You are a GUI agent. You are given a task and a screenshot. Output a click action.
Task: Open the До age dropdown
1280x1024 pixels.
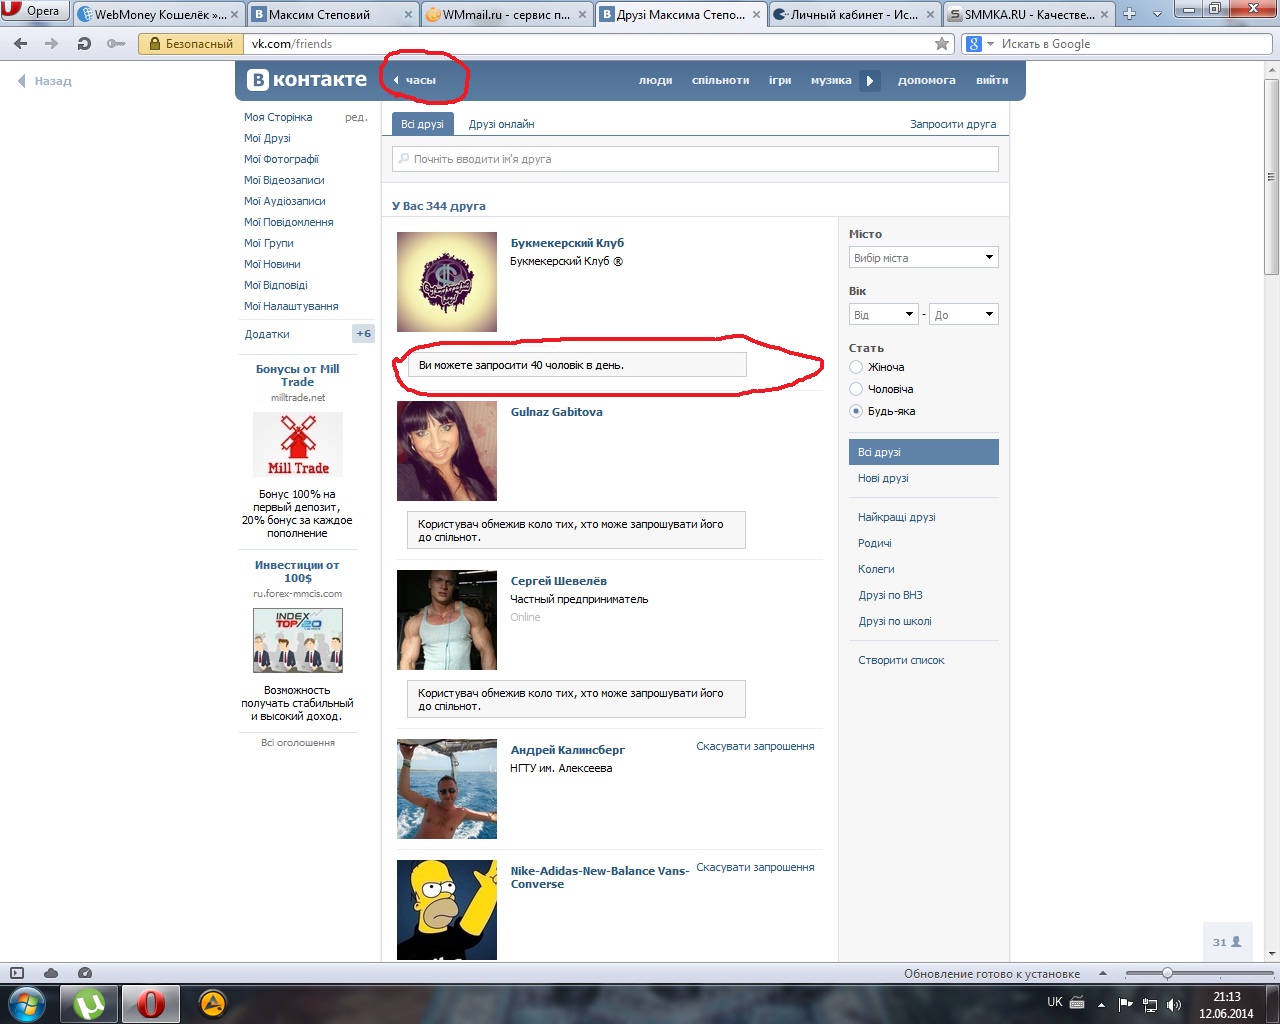click(964, 315)
